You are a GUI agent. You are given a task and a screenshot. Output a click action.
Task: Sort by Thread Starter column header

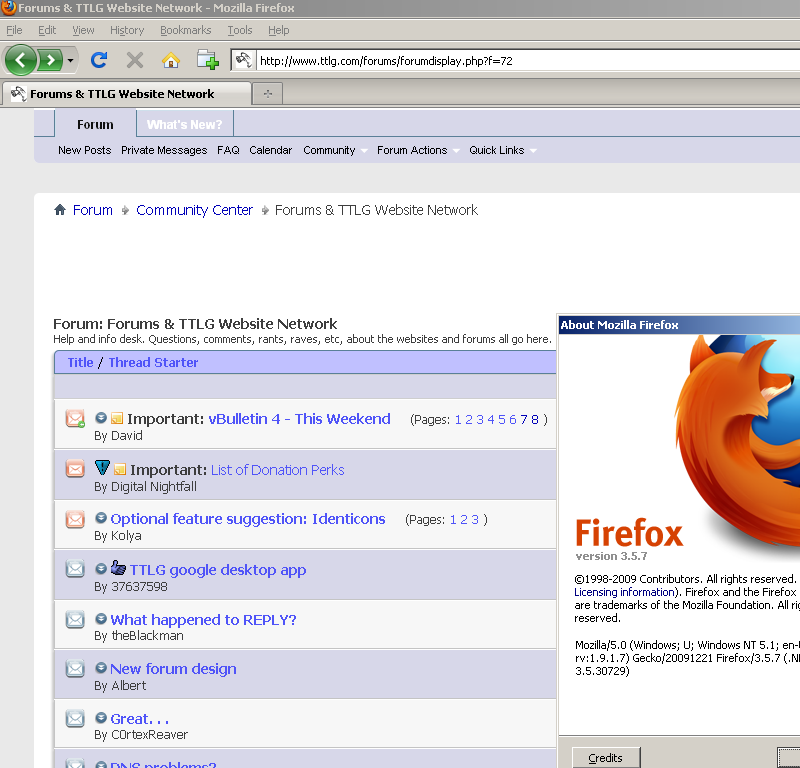tap(153, 362)
